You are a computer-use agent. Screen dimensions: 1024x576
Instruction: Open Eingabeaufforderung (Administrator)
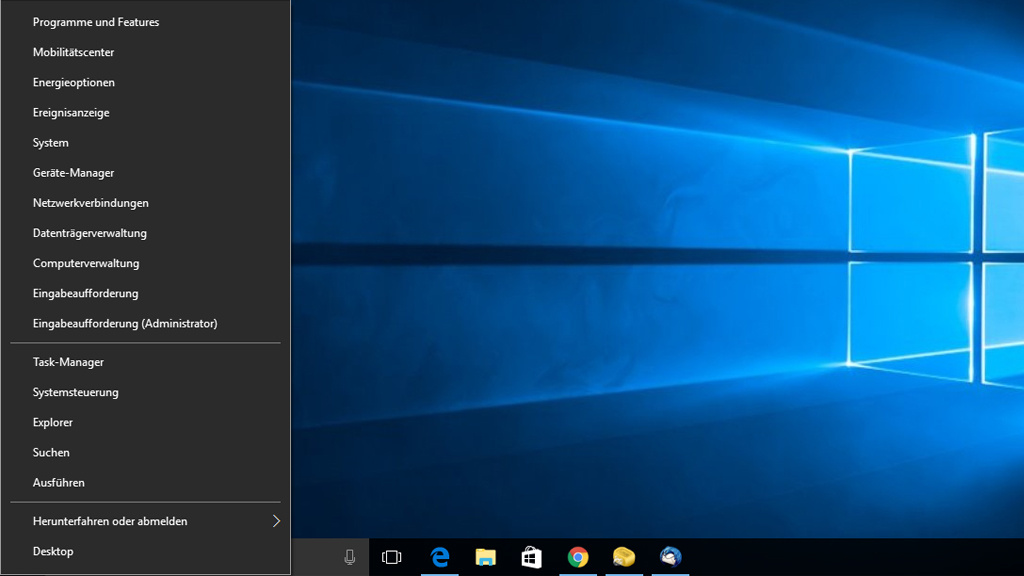pos(125,323)
